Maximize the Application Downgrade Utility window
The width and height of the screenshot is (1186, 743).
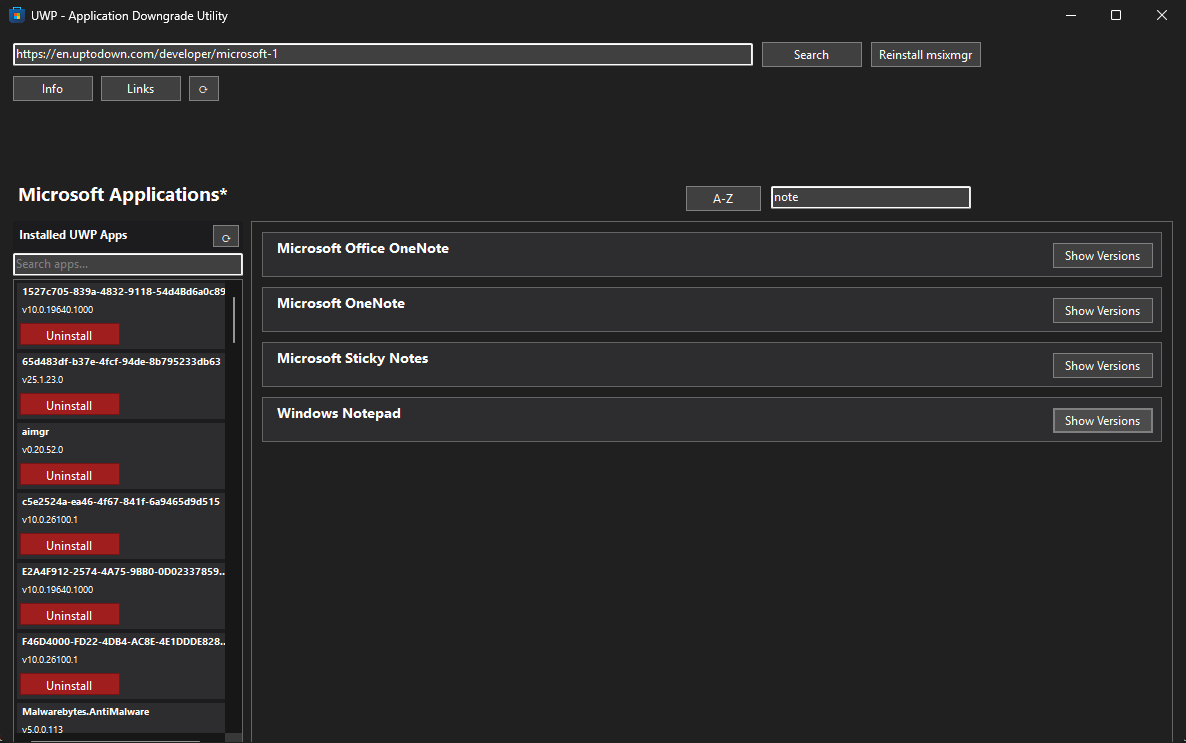tap(1116, 15)
